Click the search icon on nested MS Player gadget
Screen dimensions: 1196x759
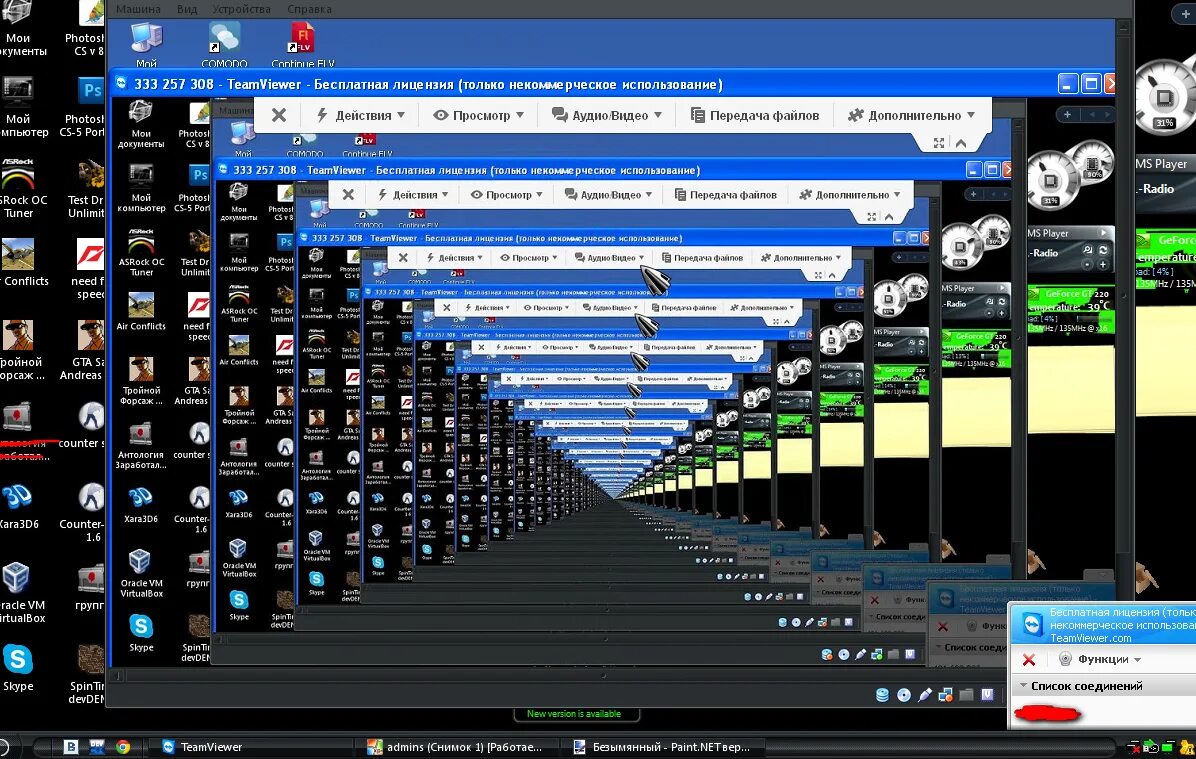pyautogui.click(x=1088, y=250)
